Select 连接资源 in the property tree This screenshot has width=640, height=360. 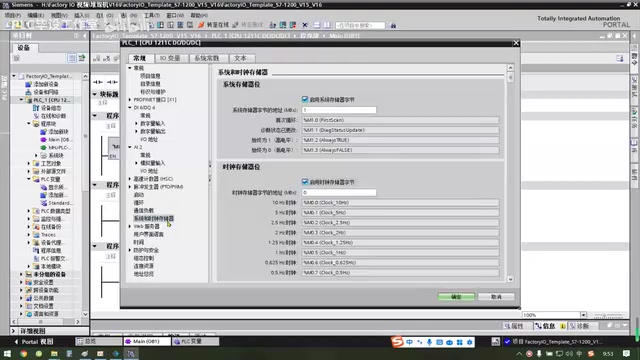click(x=144, y=266)
